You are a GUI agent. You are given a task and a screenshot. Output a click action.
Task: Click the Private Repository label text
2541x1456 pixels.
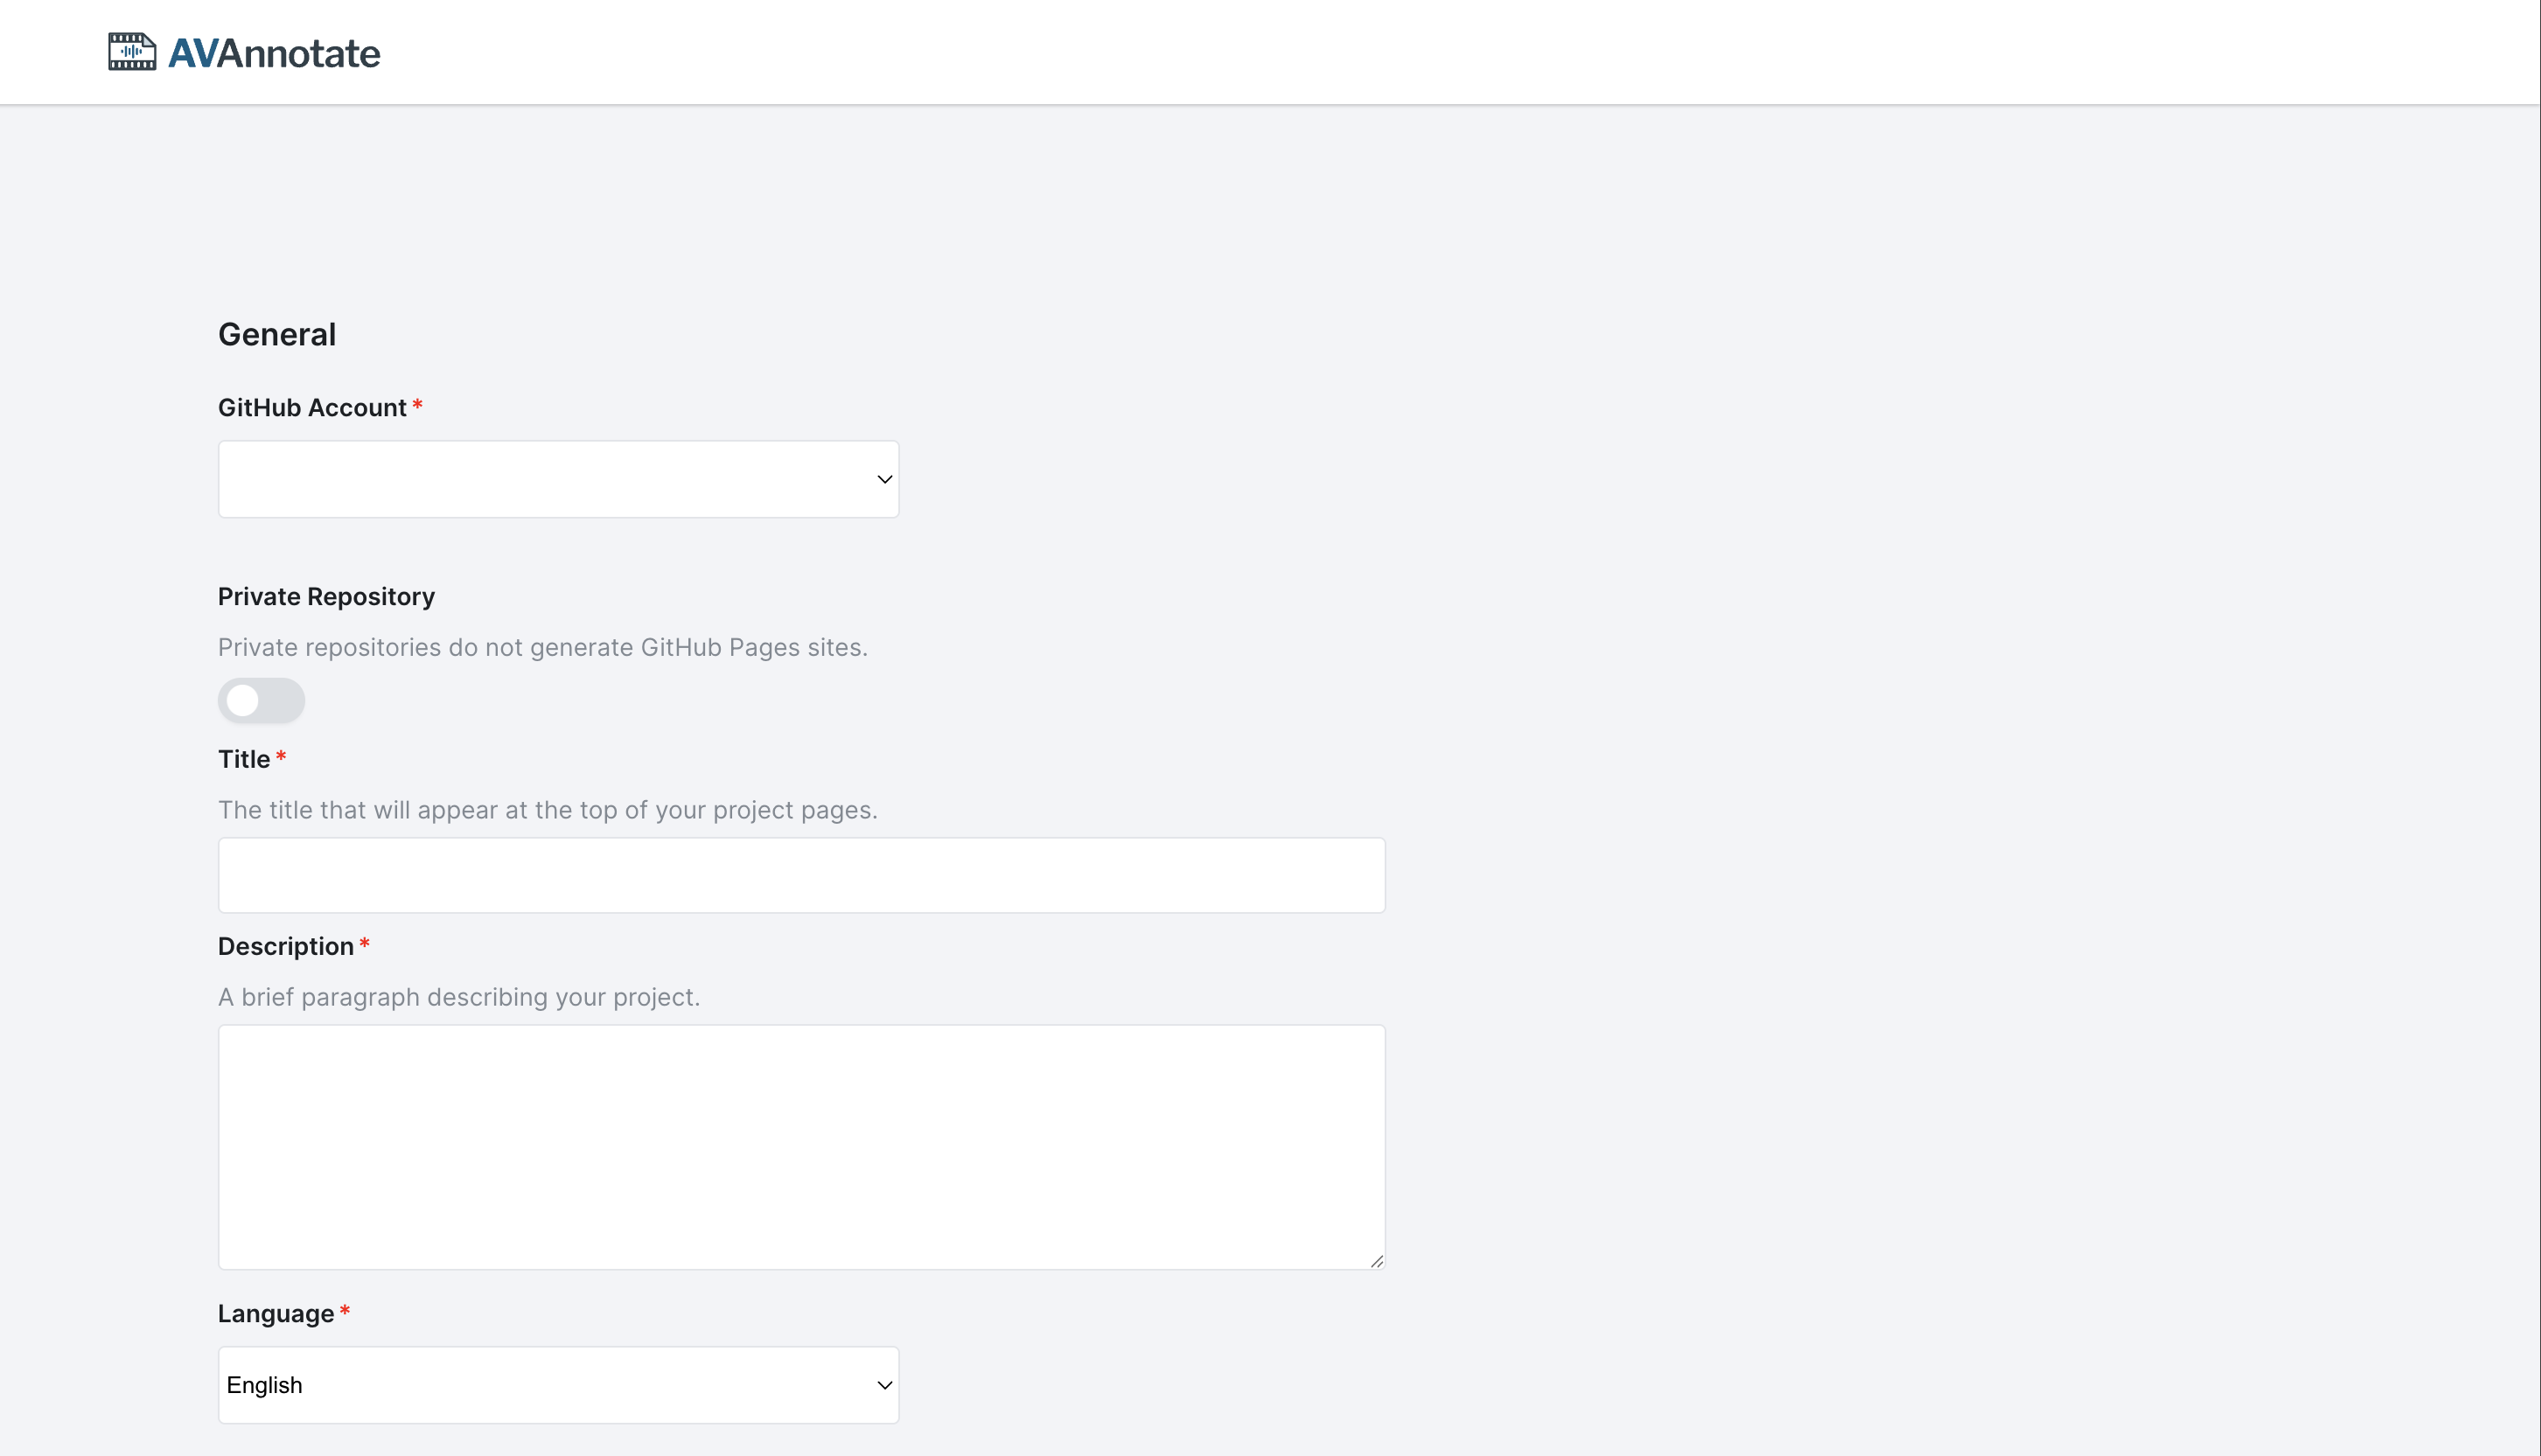tap(326, 597)
